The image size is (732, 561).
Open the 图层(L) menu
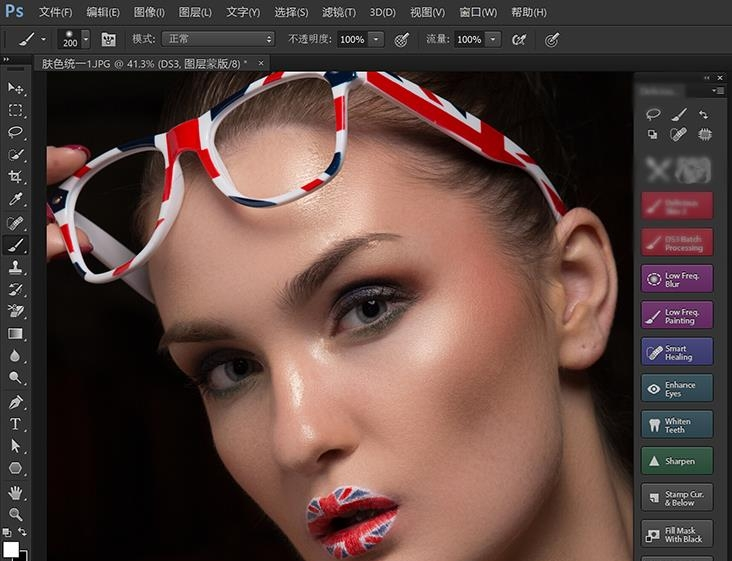point(195,12)
